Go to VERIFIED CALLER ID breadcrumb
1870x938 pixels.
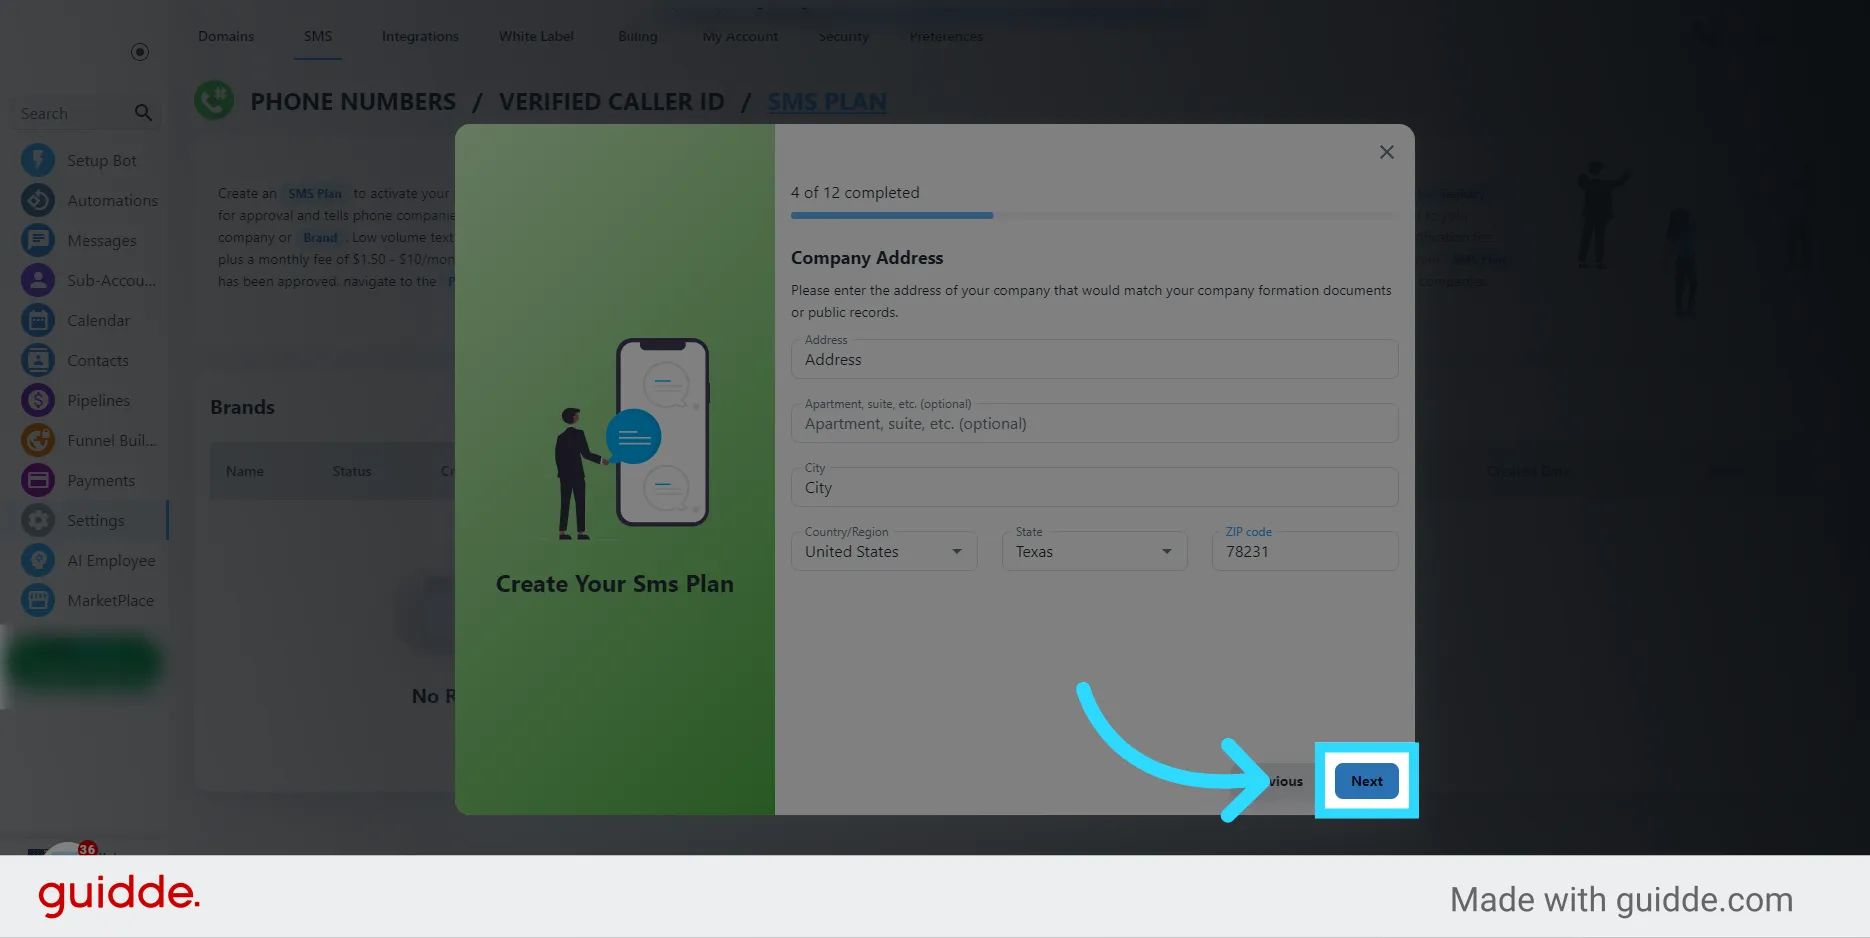point(611,102)
